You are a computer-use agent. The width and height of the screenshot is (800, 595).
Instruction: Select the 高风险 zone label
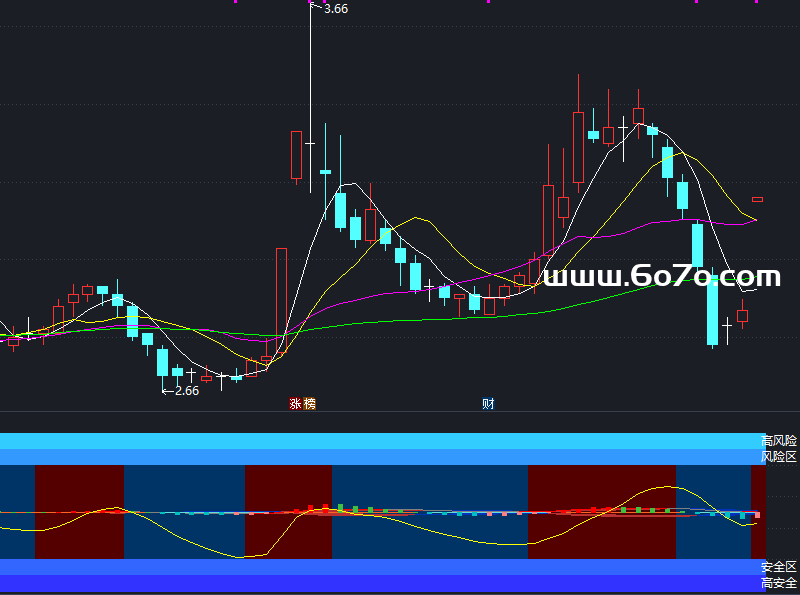tap(779, 440)
